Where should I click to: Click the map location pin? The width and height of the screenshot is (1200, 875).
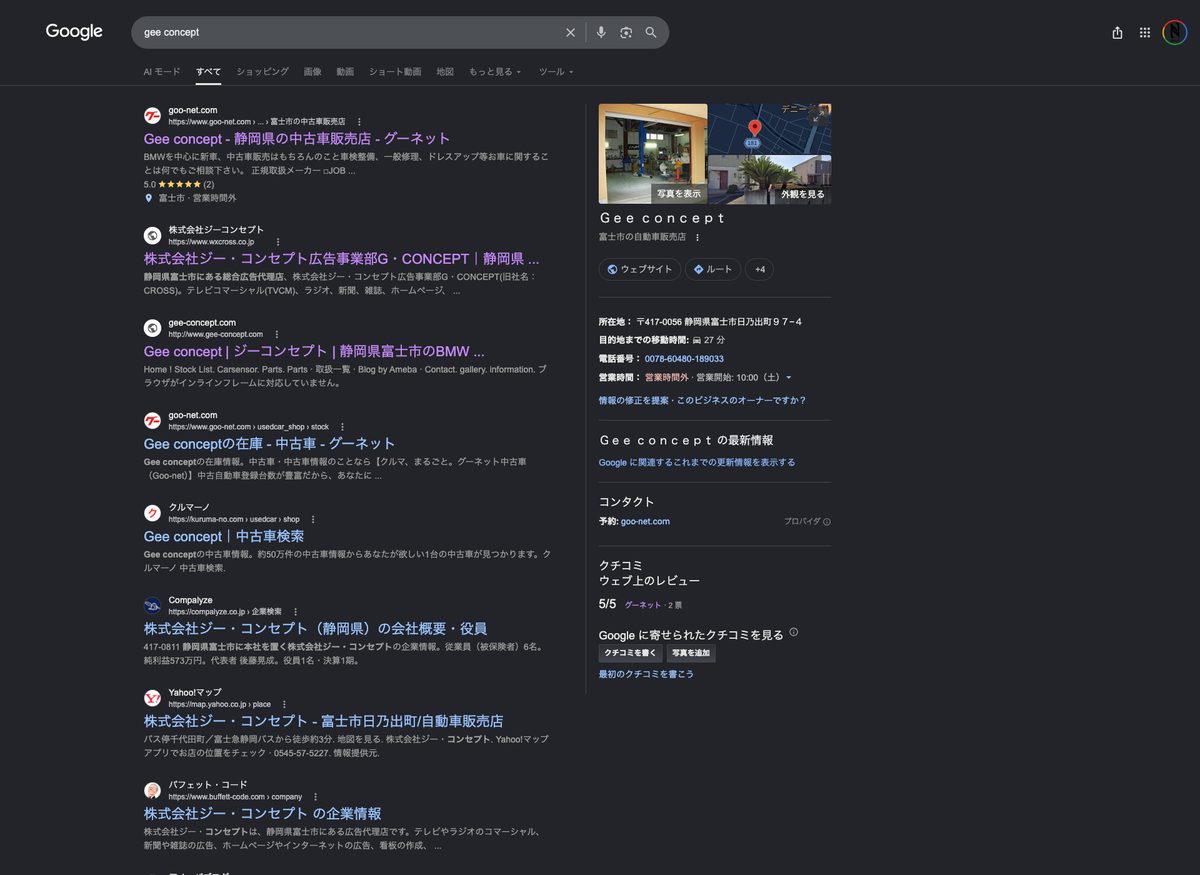[x=755, y=128]
